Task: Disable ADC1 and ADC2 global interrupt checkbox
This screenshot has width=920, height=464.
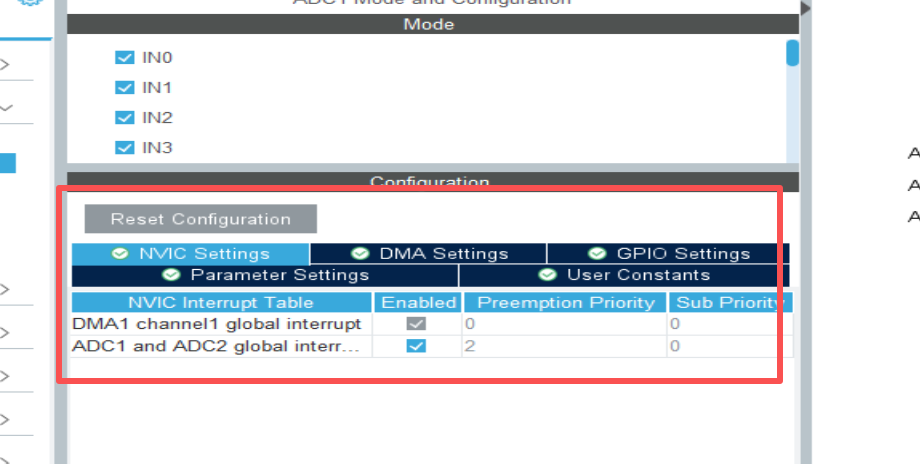Action: click(x=416, y=346)
